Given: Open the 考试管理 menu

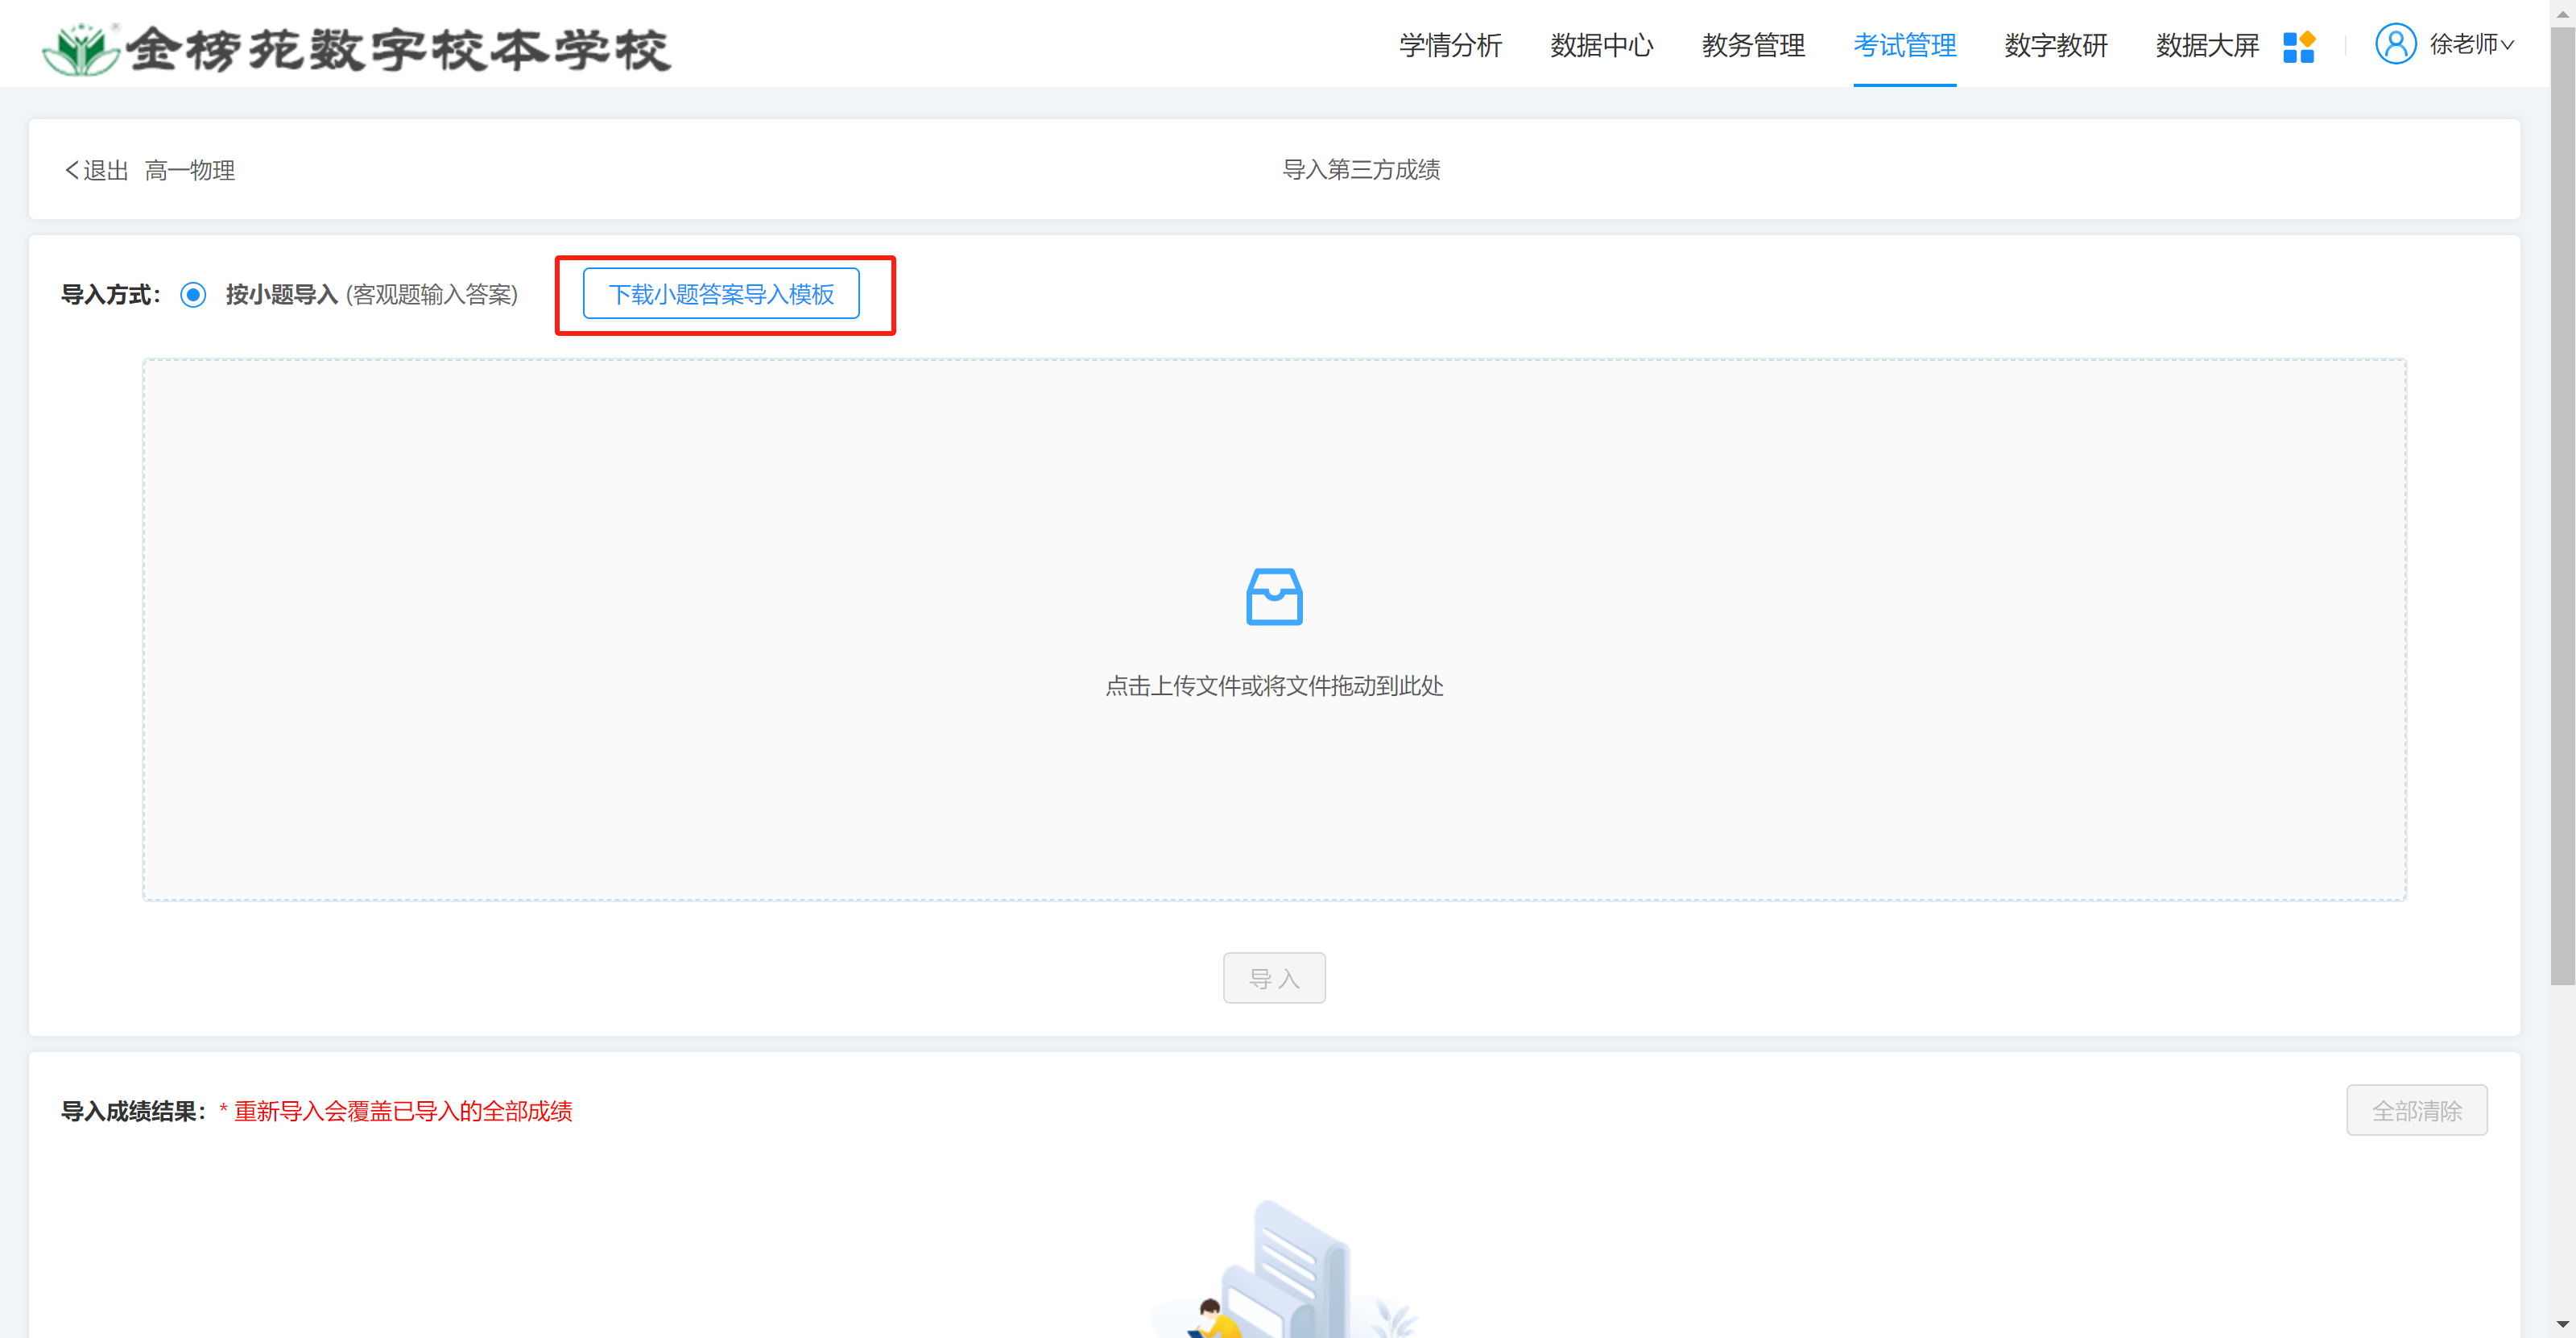Looking at the screenshot, I should coord(1904,45).
